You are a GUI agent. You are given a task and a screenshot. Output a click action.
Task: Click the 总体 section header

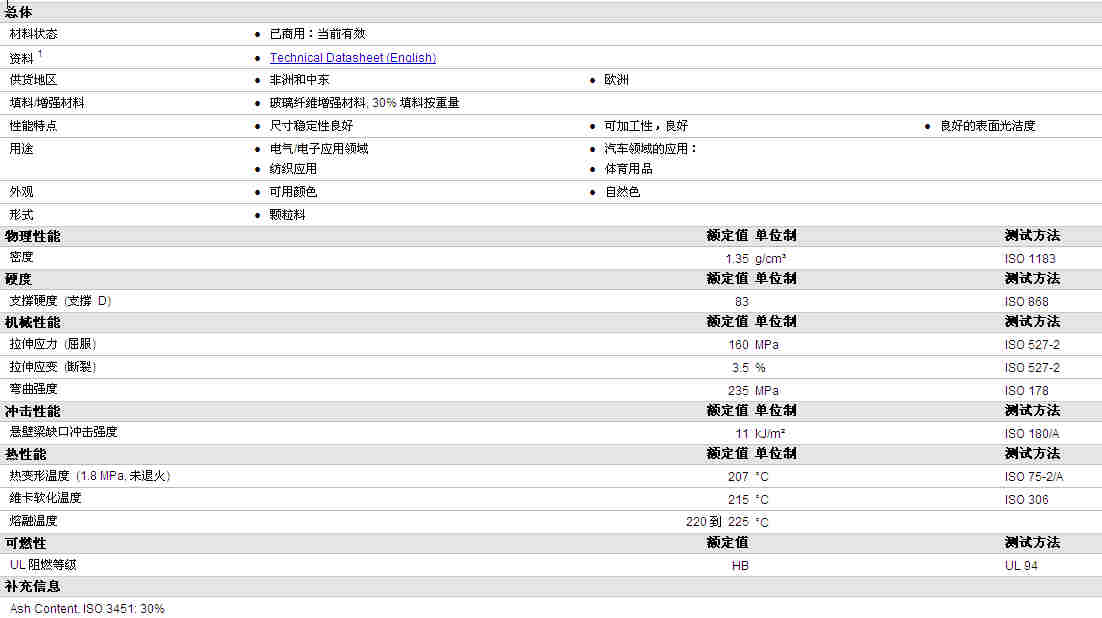[18, 12]
